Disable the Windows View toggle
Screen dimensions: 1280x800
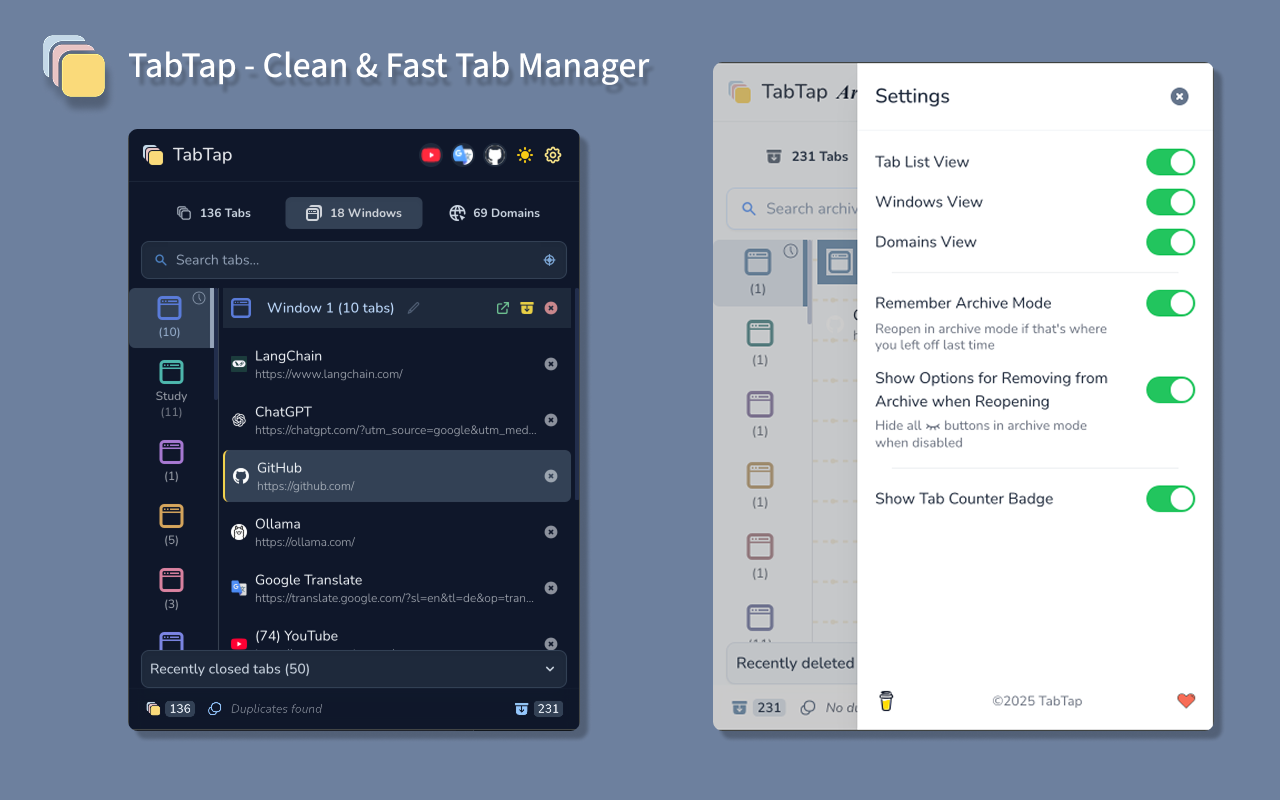[x=1170, y=202]
